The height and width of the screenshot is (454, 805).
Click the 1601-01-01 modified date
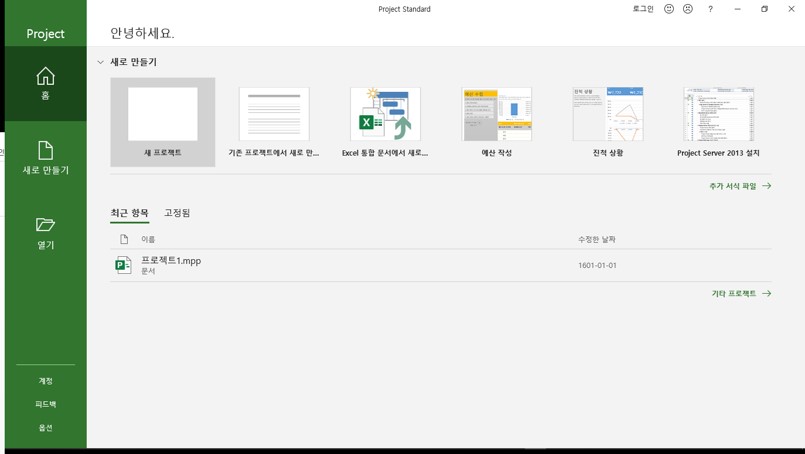pyautogui.click(x=597, y=266)
